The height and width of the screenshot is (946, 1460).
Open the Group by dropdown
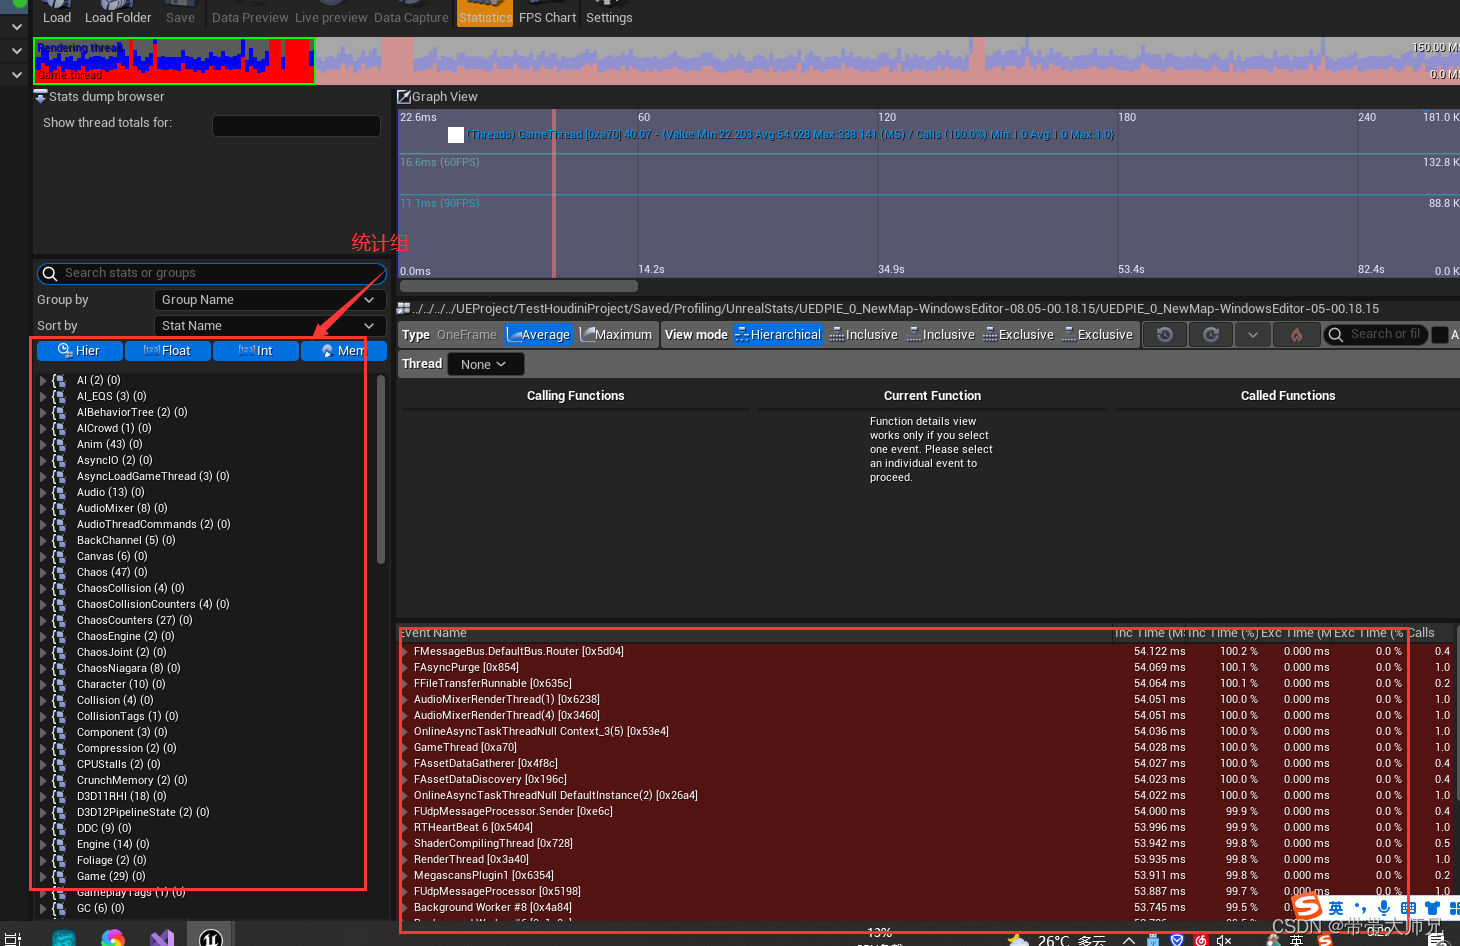point(269,300)
